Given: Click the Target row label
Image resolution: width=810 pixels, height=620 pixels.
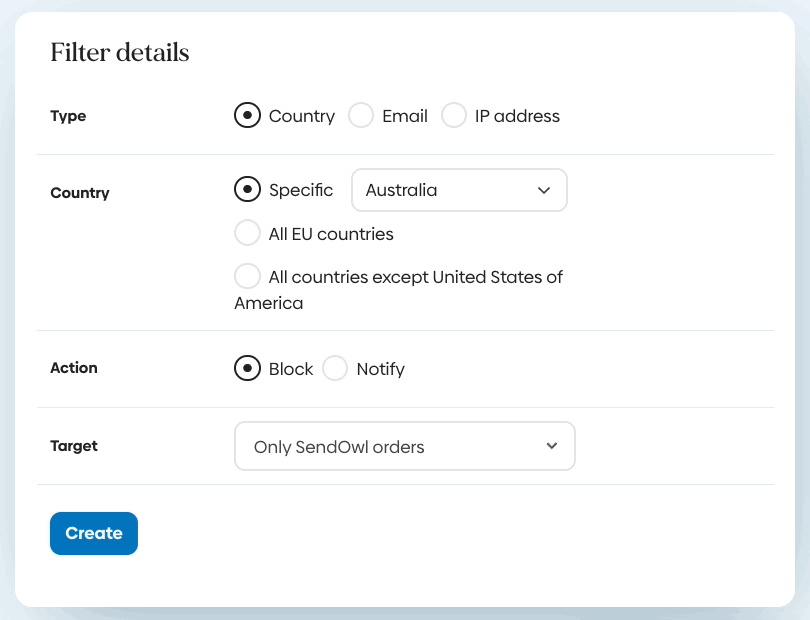Looking at the screenshot, I should point(74,446).
